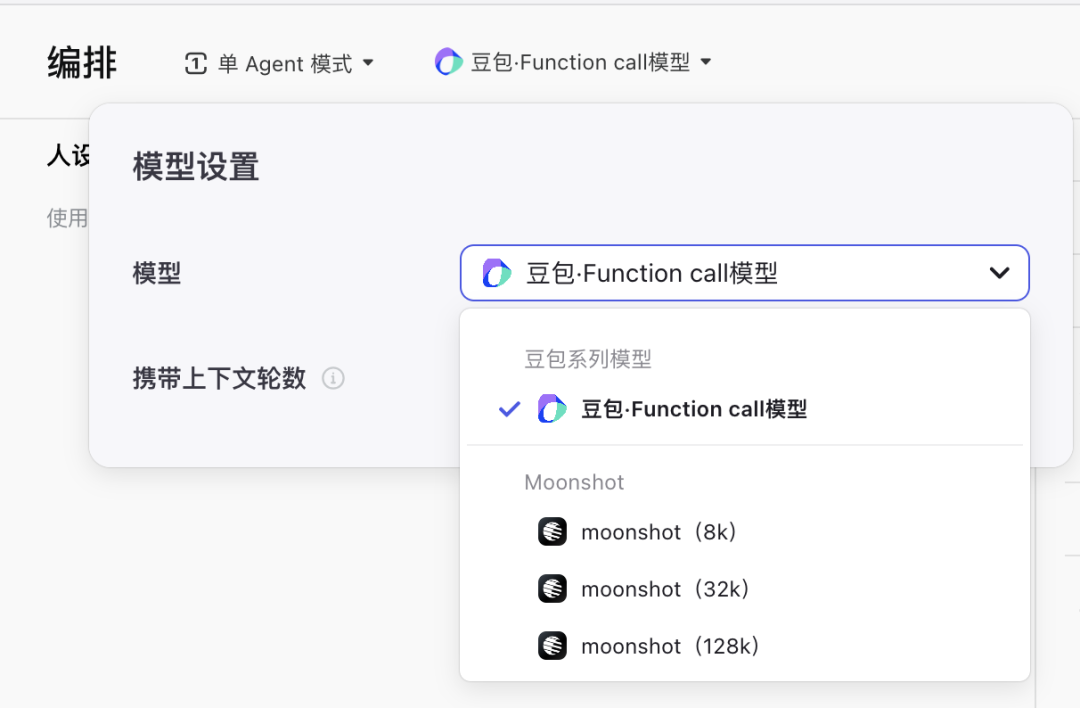
Task: Click the moonshot (8k) logo icon
Action: (x=552, y=532)
